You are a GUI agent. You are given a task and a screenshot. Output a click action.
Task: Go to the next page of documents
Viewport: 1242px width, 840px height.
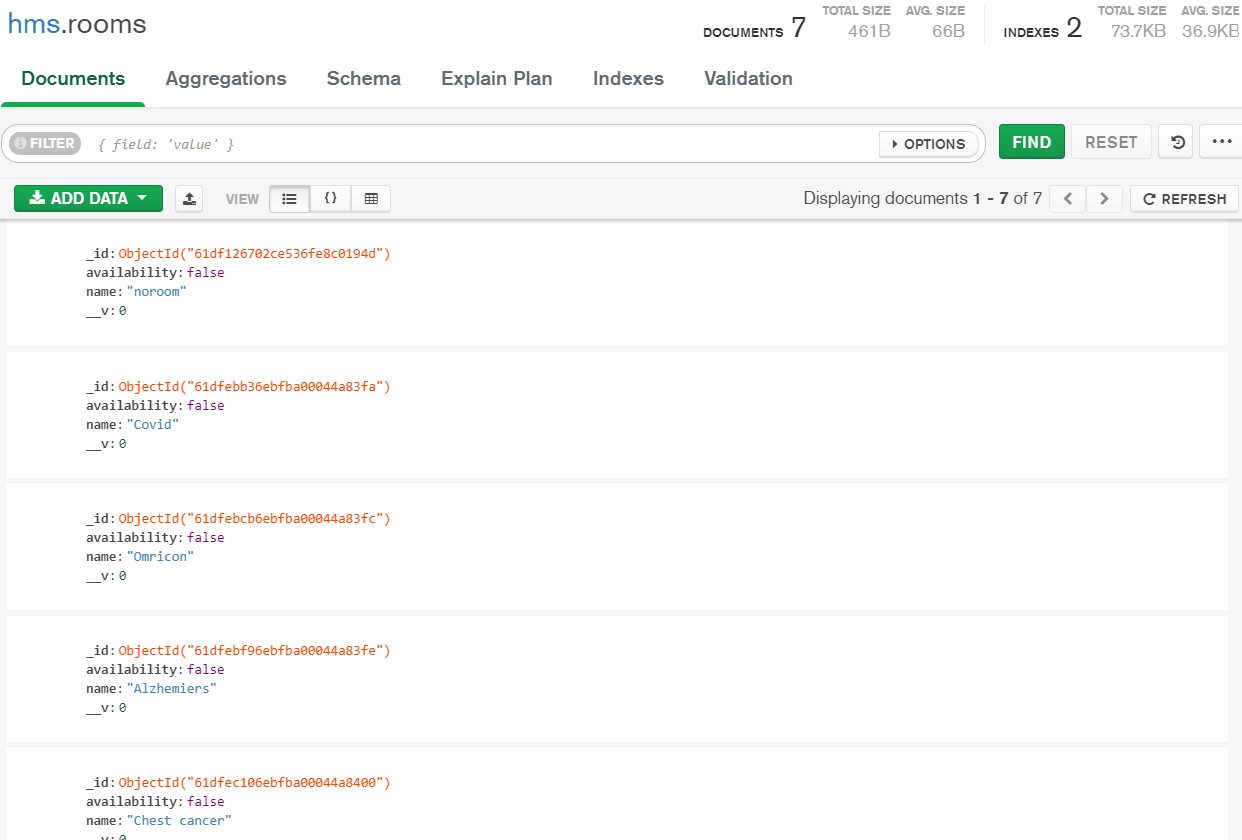(1104, 198)
